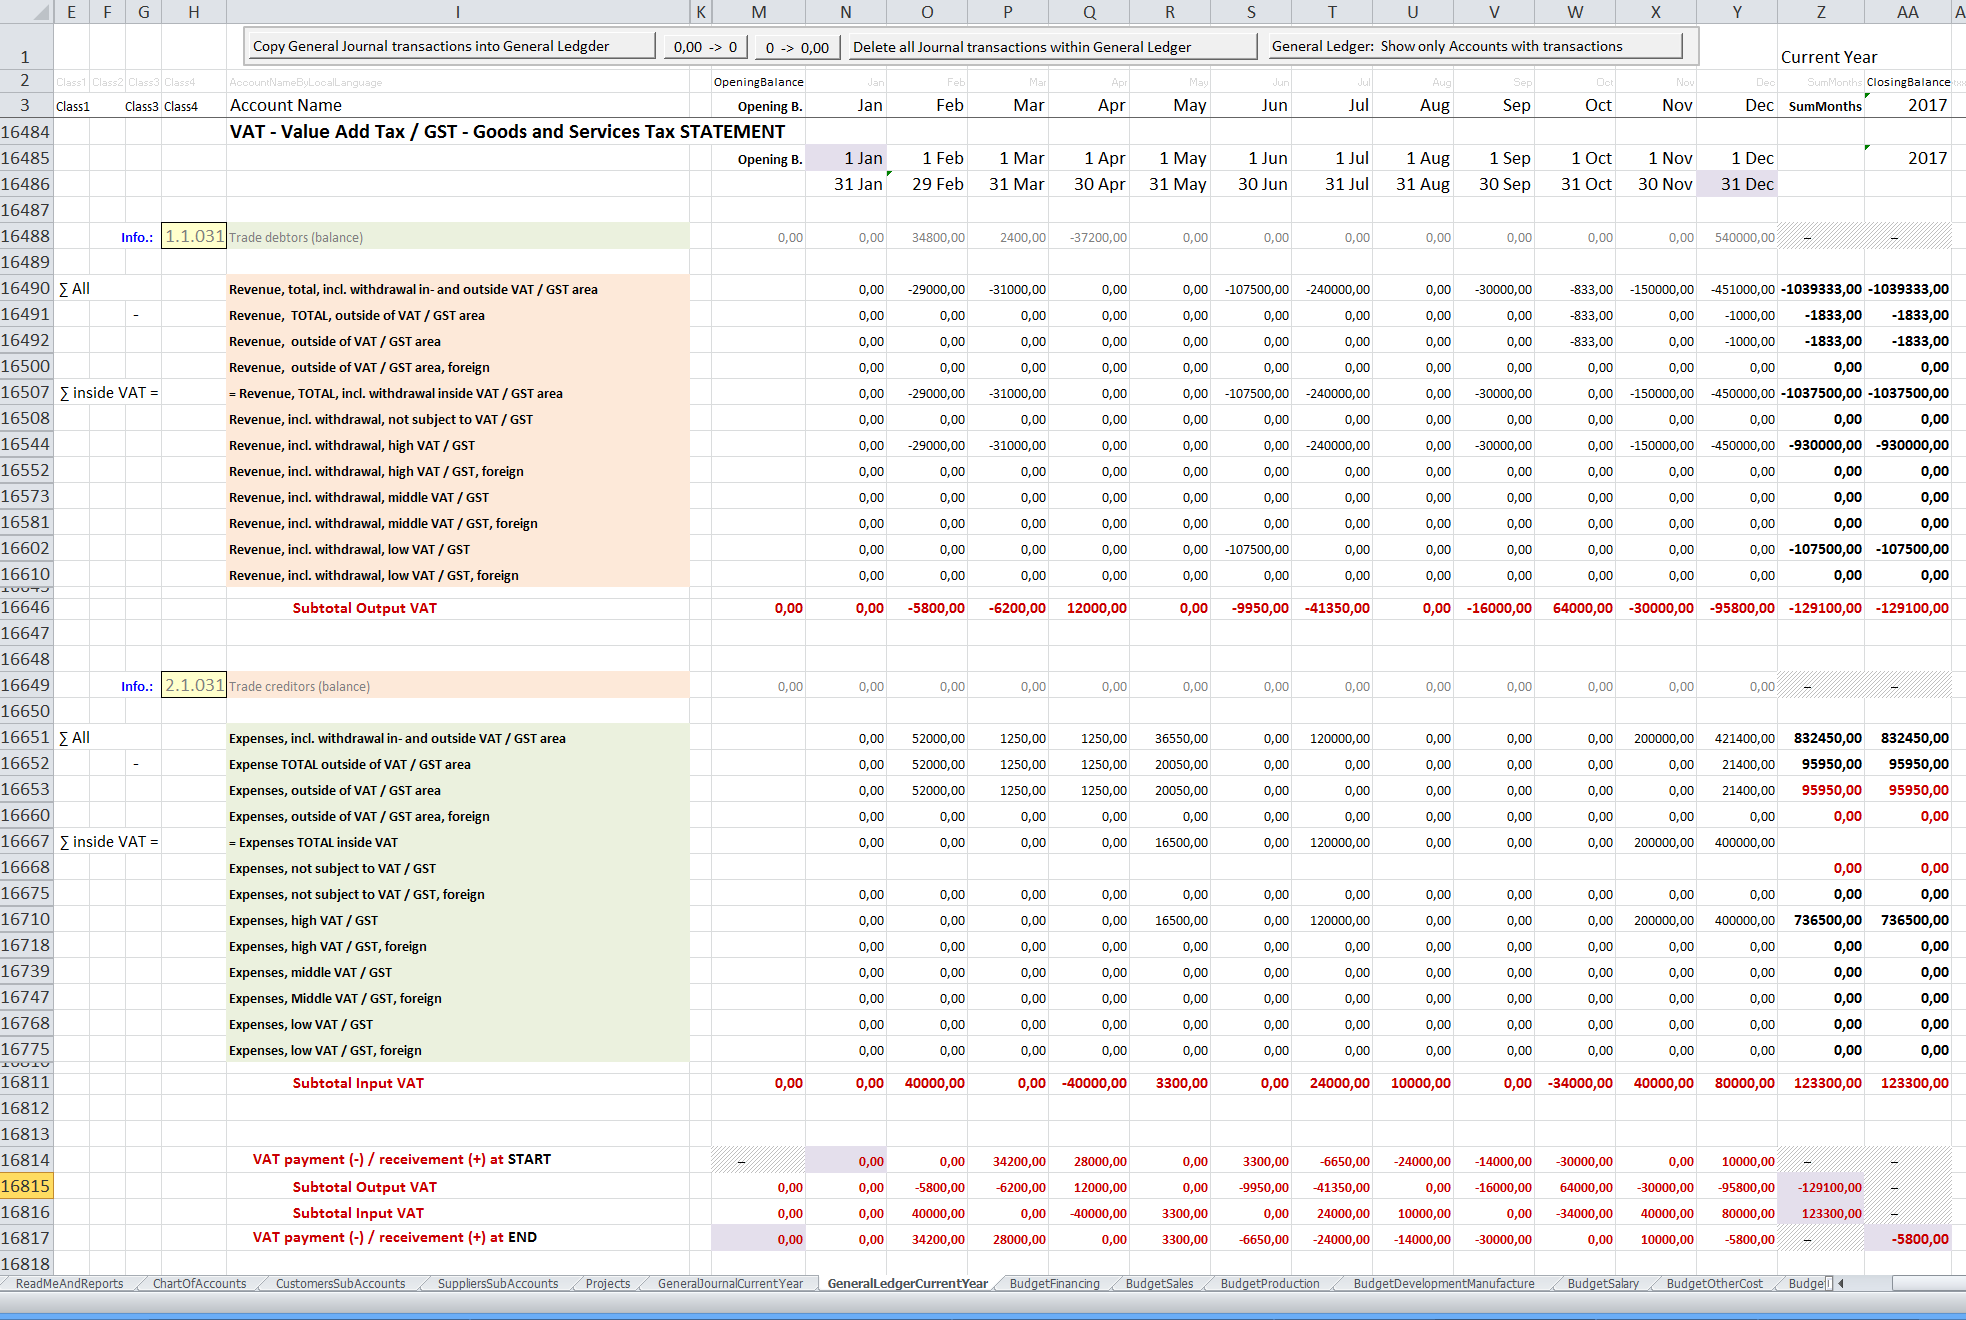This screenshot has height=1320, width=1966.
Task: Open the SuppliersSubAccounts sheet
Action: point(496,1283)
